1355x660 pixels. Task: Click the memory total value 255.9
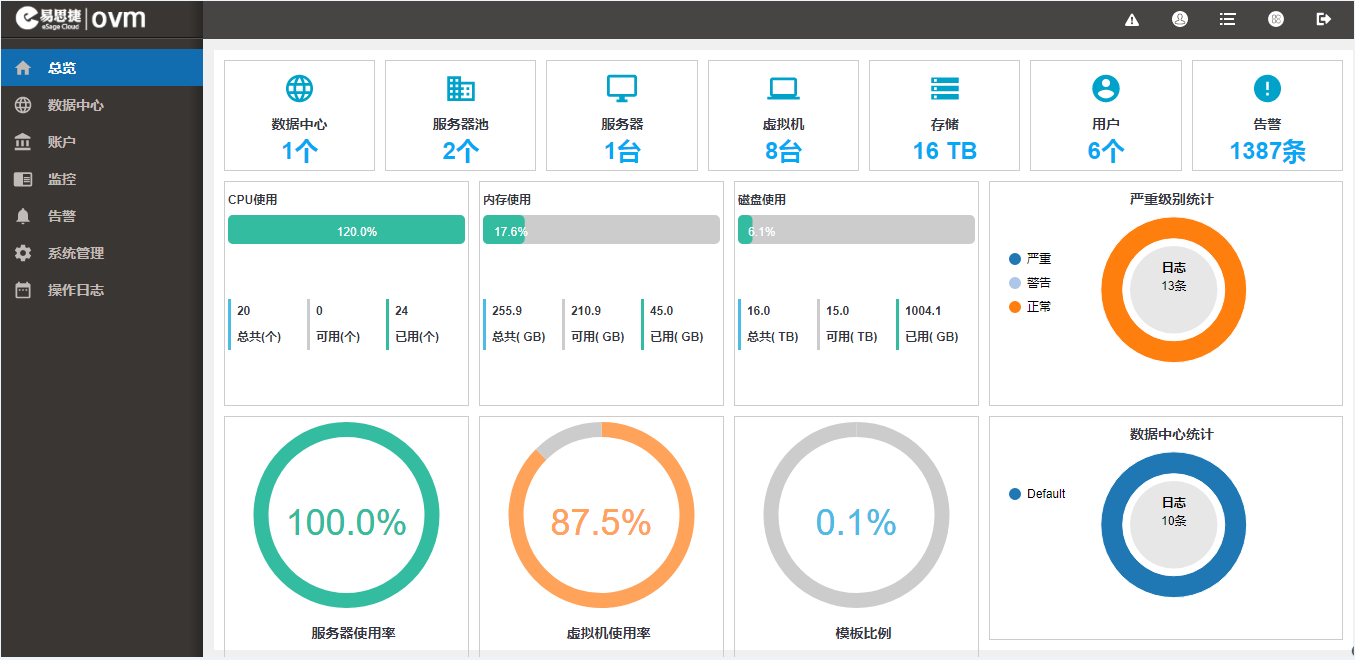click(x=507, y=311)
